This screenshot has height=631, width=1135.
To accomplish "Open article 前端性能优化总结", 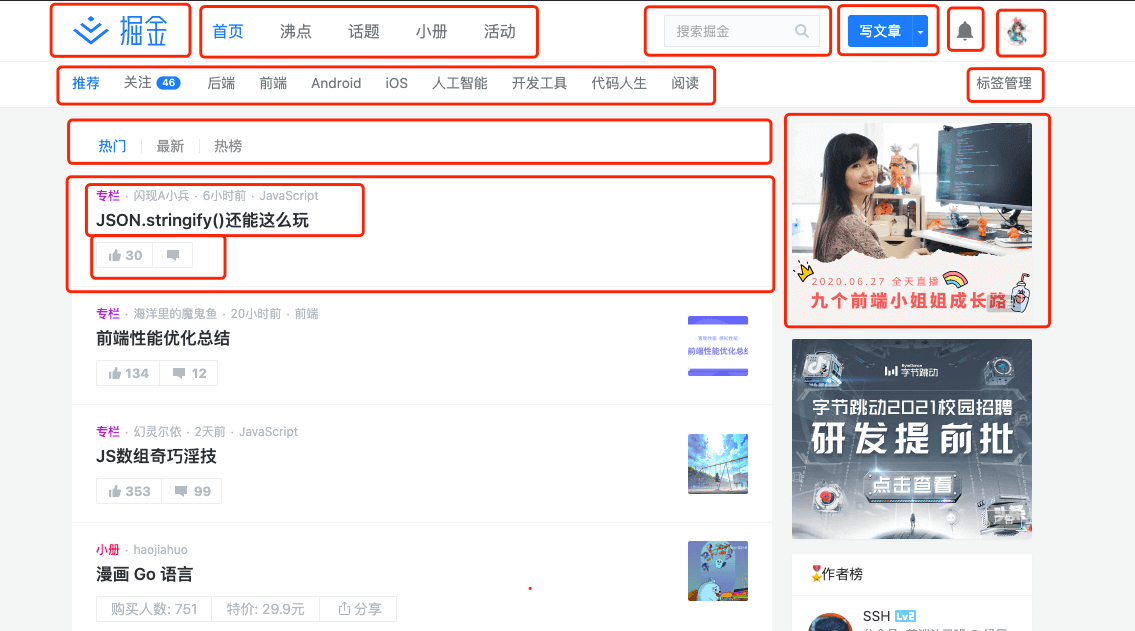I will tap(163, 338).
